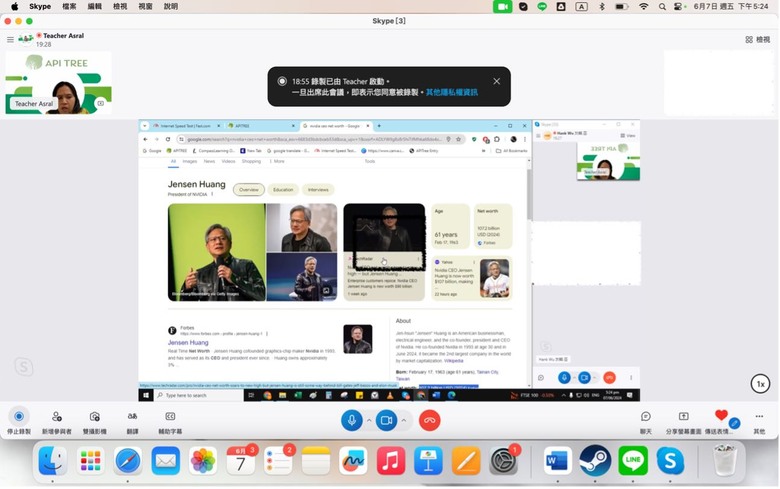Open the Apple menu
780x489 pixels.
(14, 6)
